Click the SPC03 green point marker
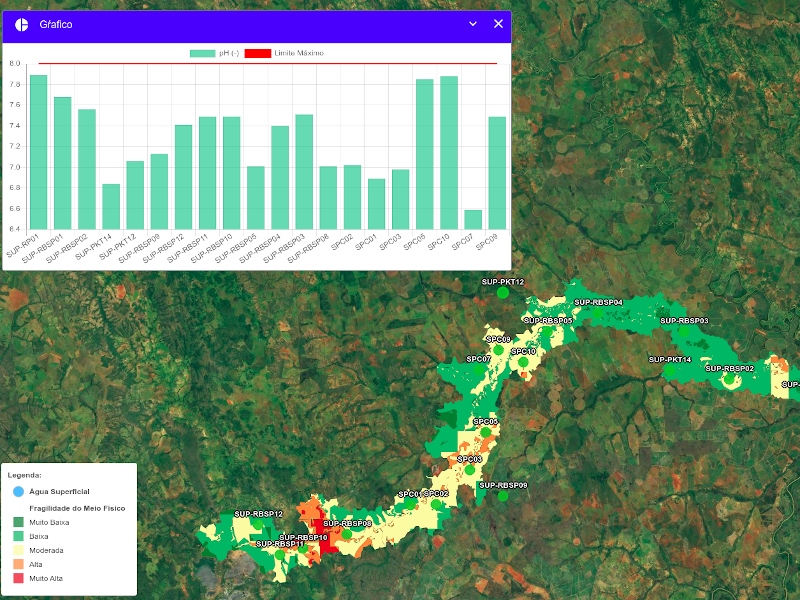 (x=469, y=470)
